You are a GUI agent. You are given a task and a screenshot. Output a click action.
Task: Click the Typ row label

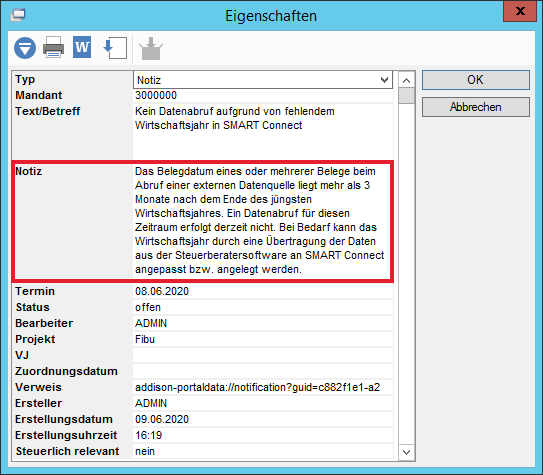tap(25, 80)
